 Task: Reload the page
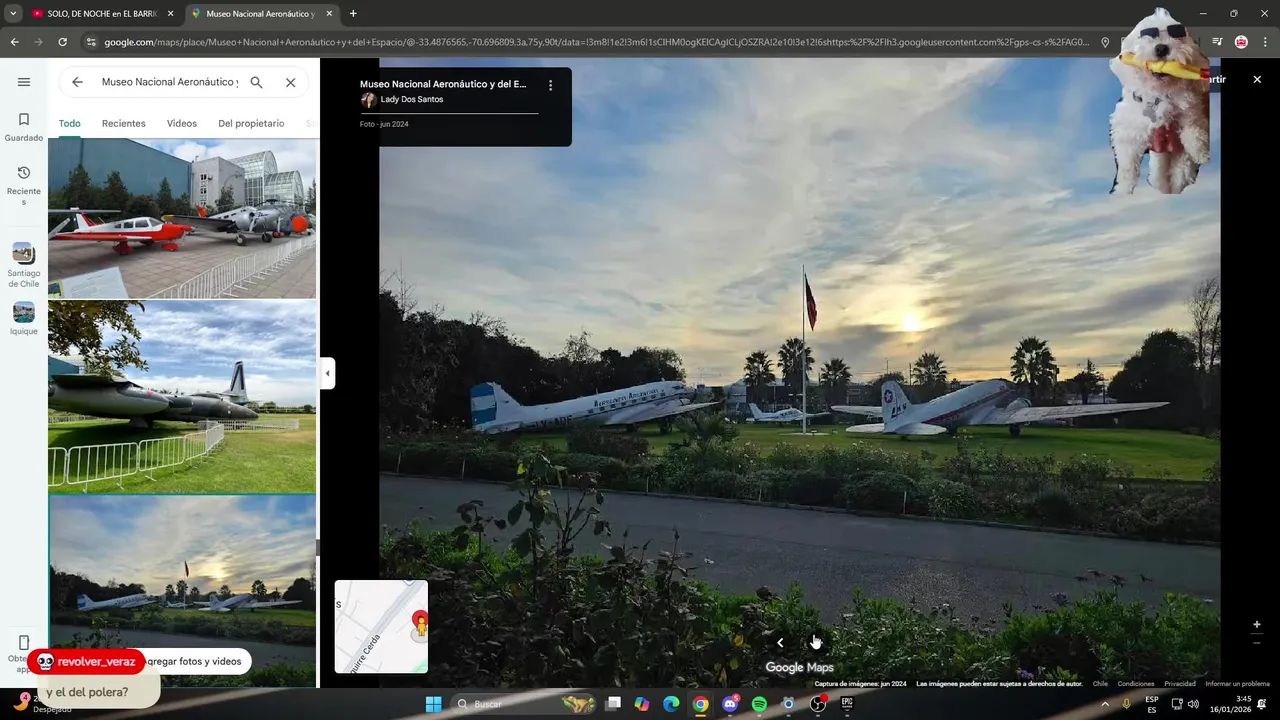(62, 42)
